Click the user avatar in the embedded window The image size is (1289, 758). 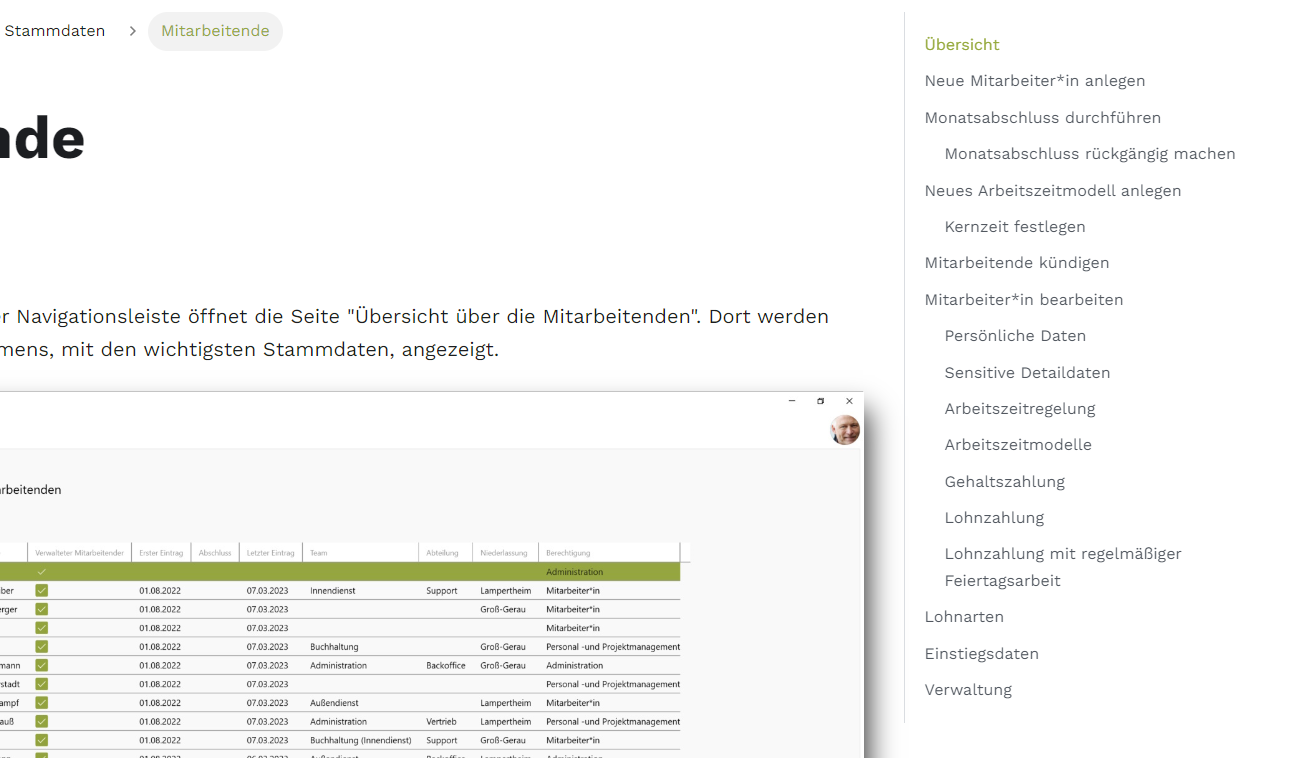coord(845,430)
